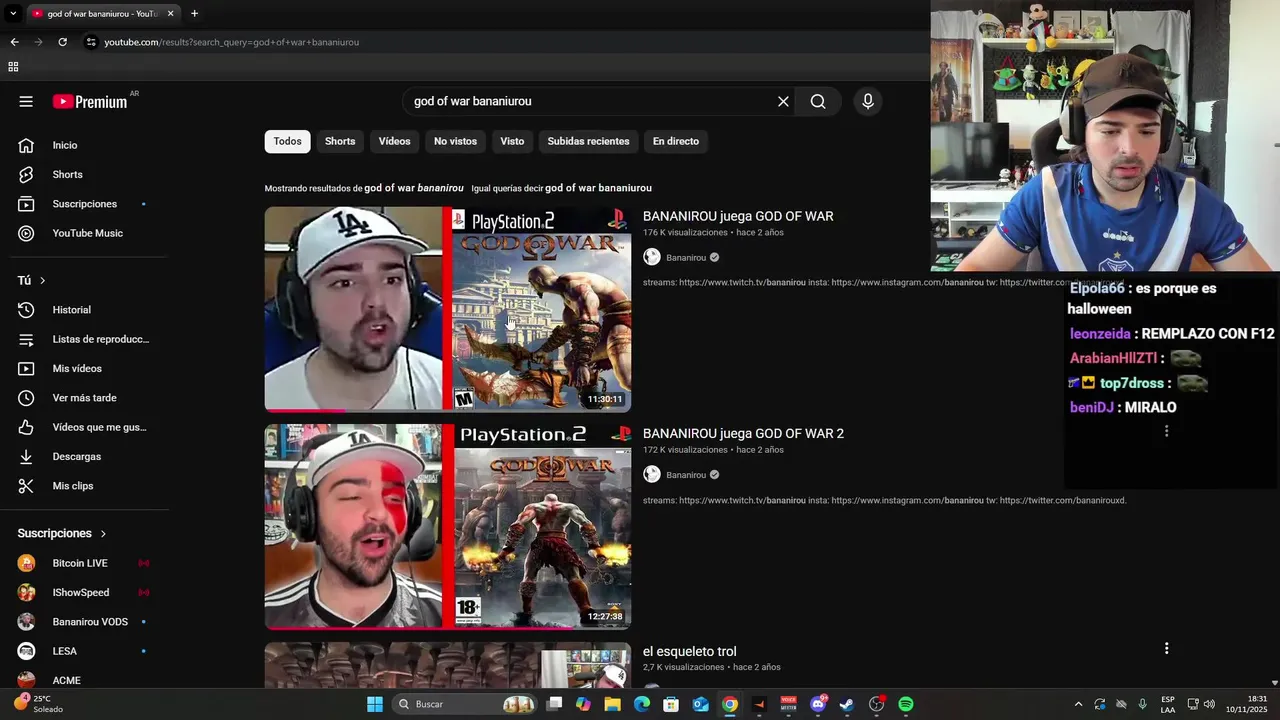Open Bananirou channel under God of War 2

point(686,475)
